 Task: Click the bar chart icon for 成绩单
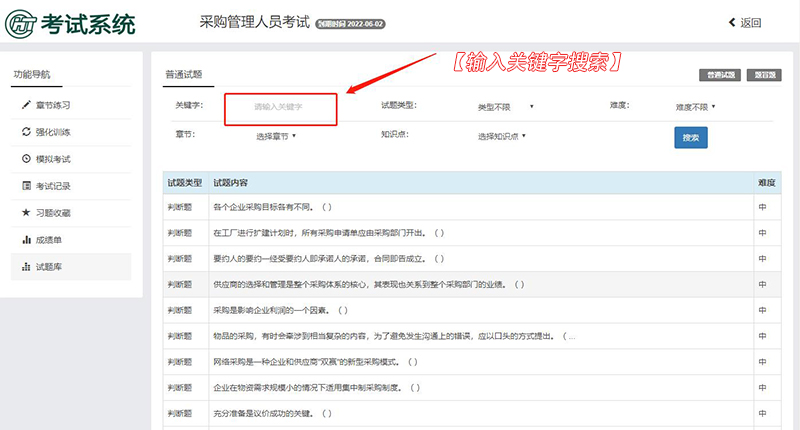click(26, 240)
